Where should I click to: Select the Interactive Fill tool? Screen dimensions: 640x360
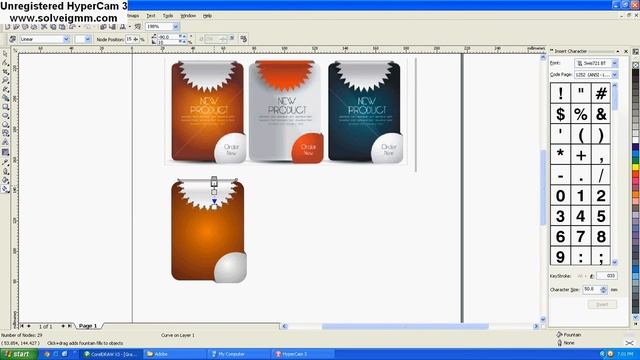5,189
